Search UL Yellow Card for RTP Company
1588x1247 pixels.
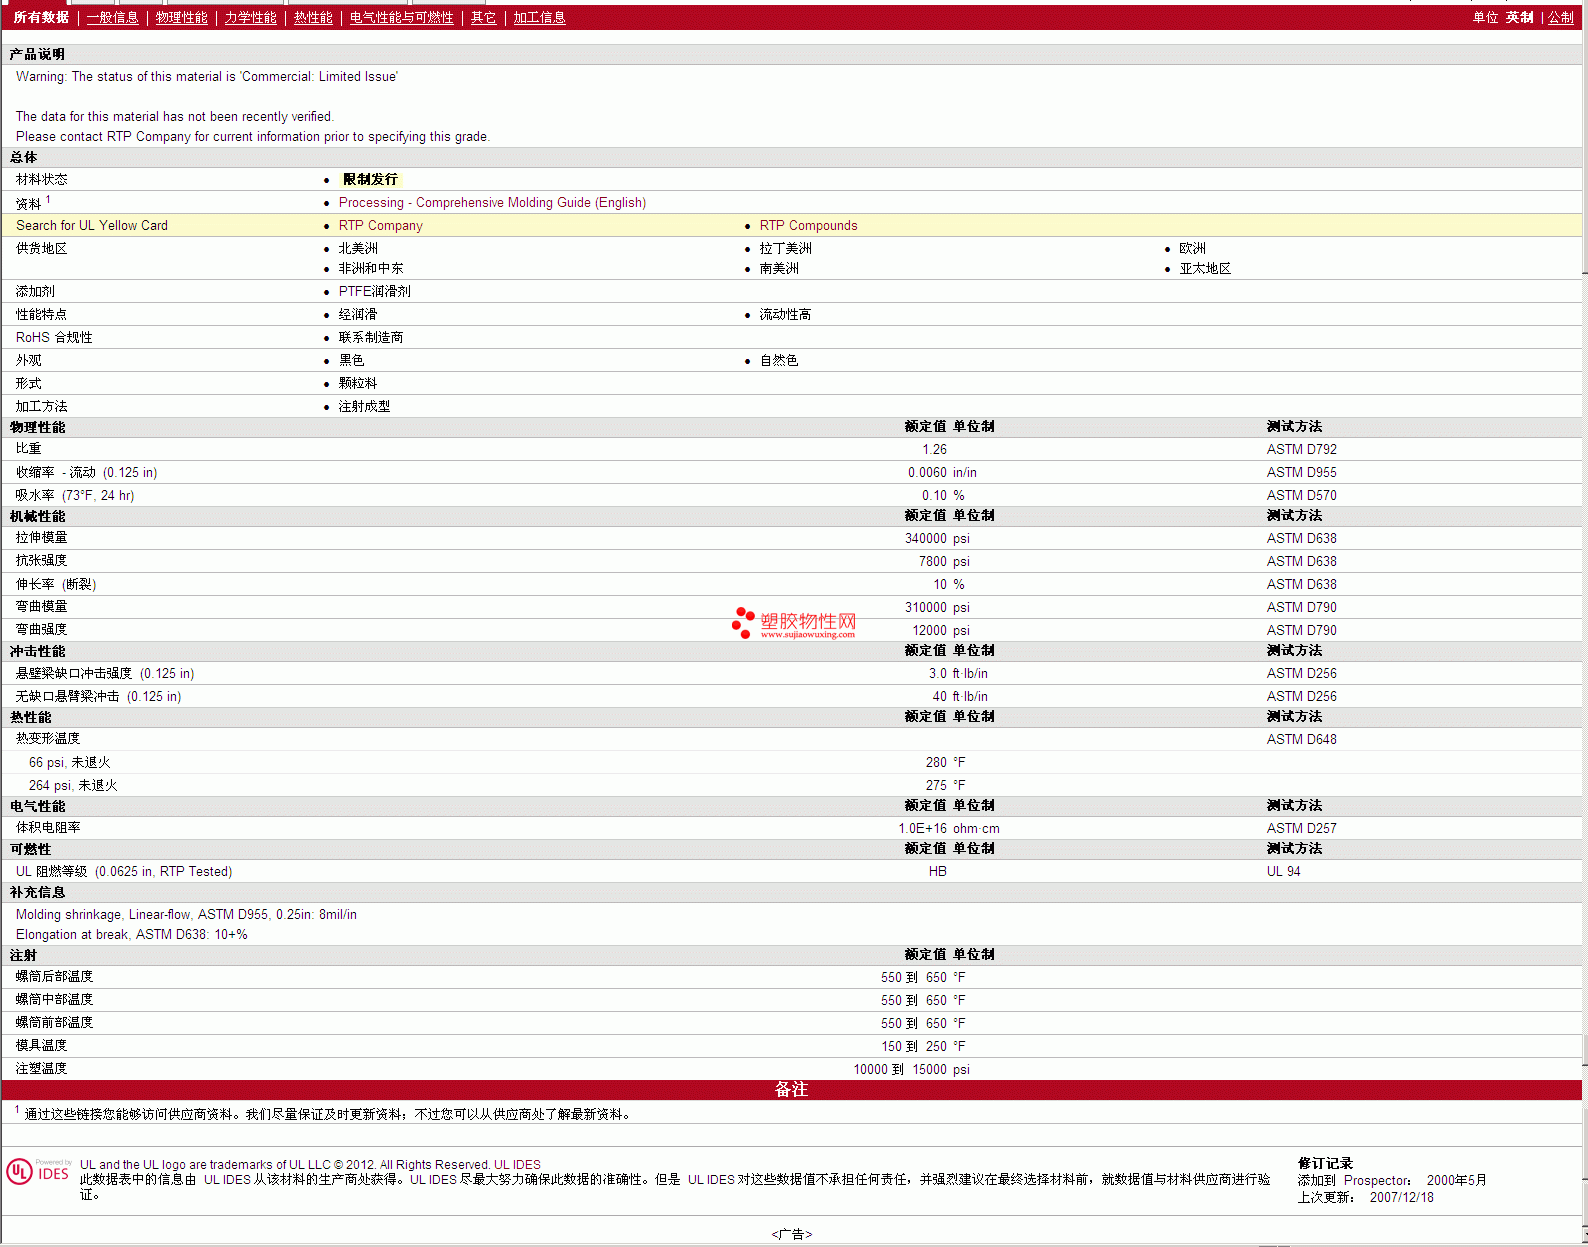click(x=380, y=226)
